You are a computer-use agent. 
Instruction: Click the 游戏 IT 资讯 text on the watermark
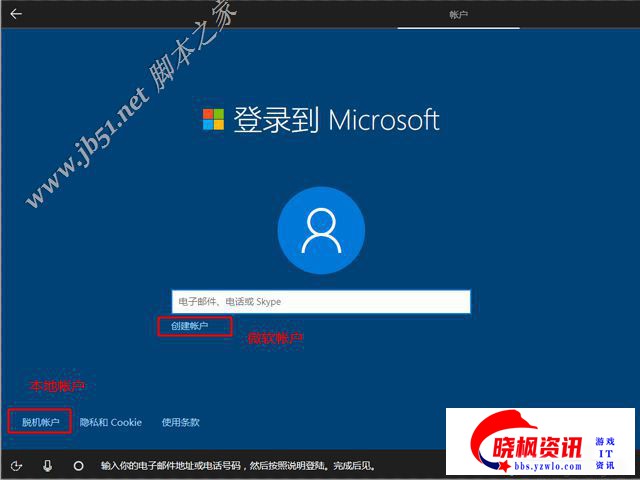(x=604, y=453)
